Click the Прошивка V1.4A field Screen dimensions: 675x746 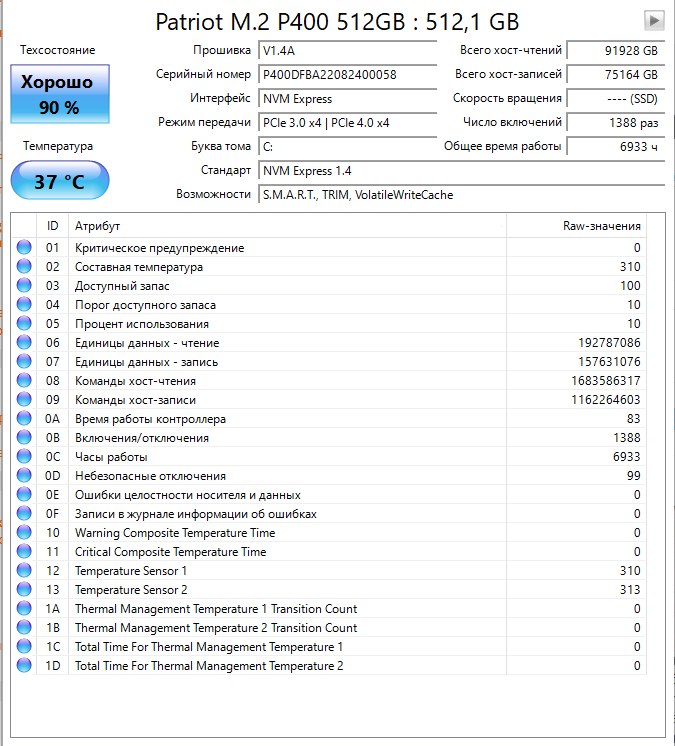(x=348, y=50)
